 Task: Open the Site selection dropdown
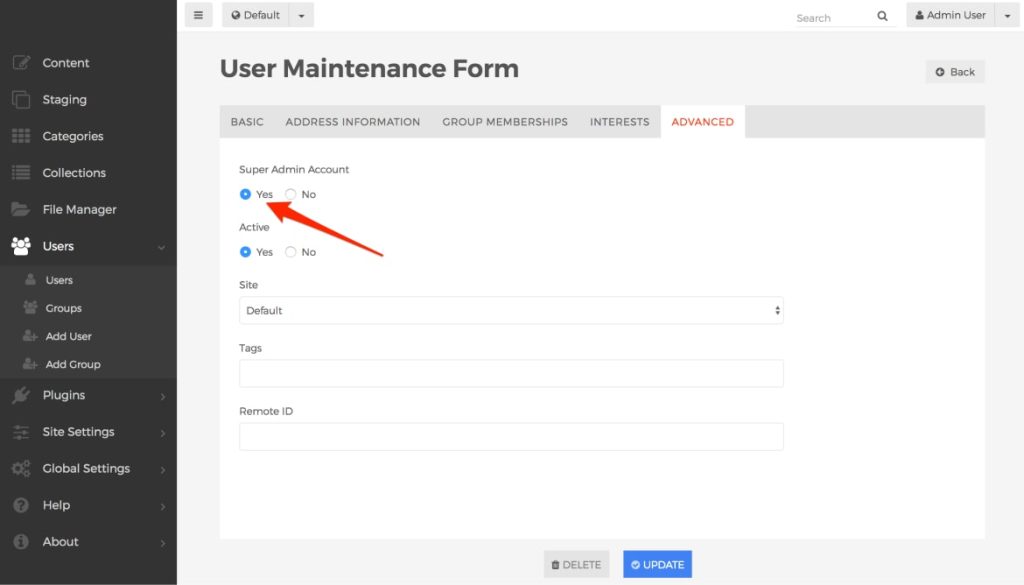[x=511, y=310]
